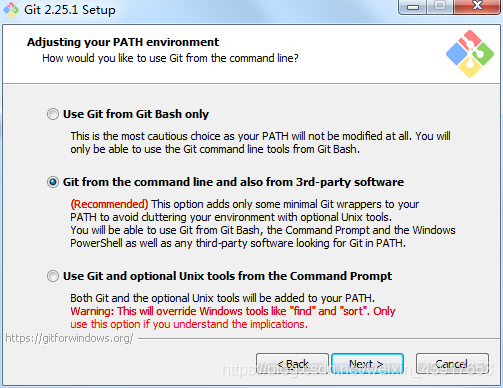Close the Git 2.25.1 Setup window
This screenshot has height=388, width=503.
coord(477,7)
